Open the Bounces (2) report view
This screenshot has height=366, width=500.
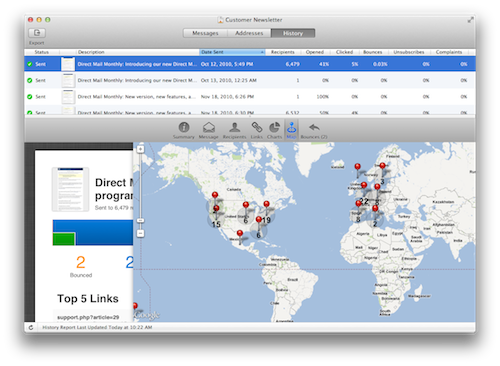(x=314, y=130)
